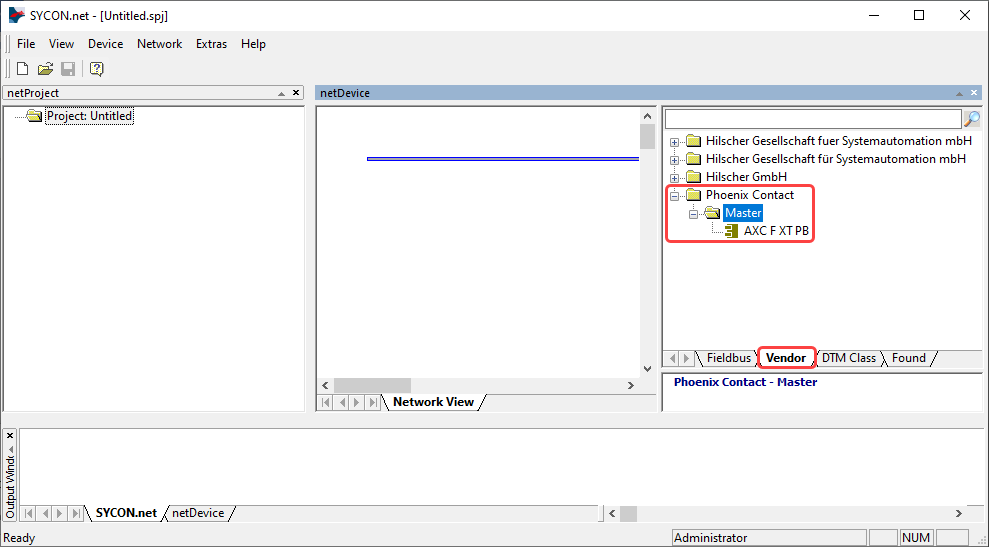The image size is (989, 547).
Task: Collapse the Master folder node
Action: tap(693, 215)
